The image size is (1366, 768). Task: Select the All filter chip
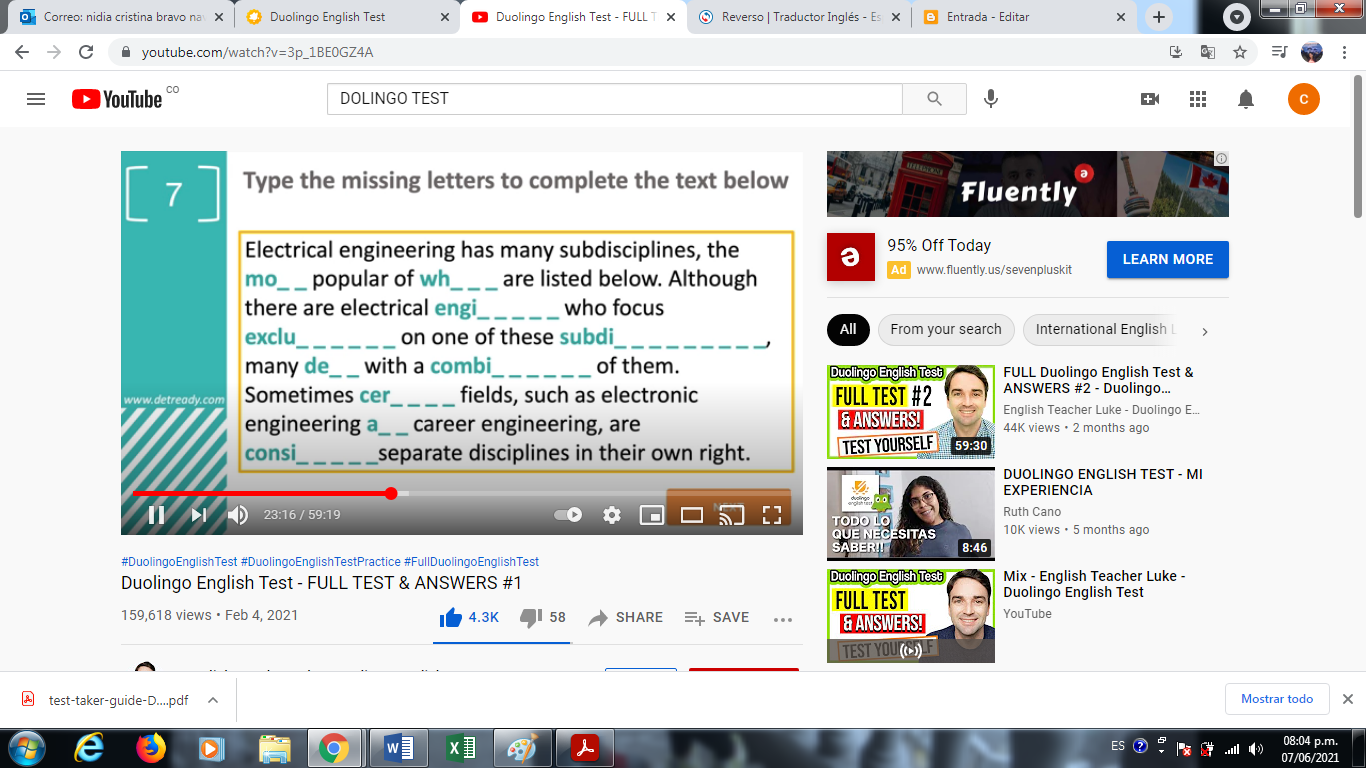(848, 329)
